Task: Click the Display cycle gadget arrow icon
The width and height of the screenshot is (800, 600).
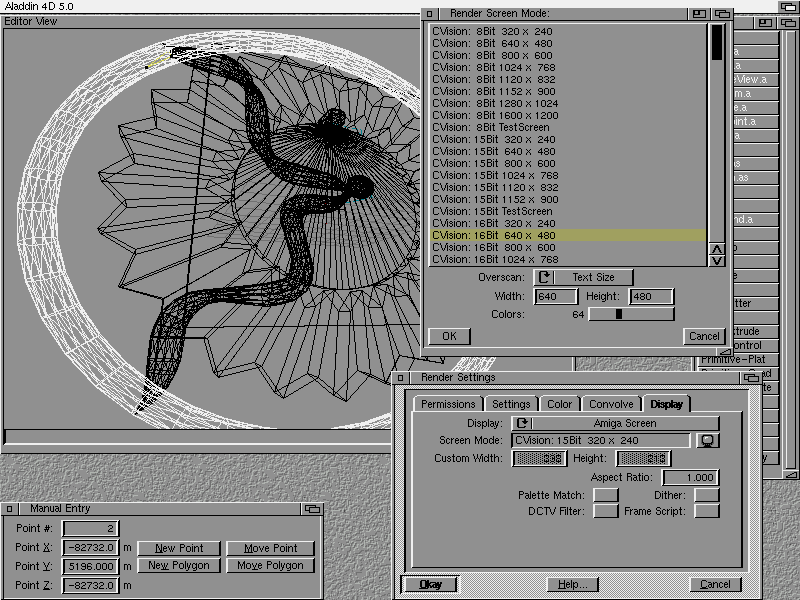Action: 521,424
